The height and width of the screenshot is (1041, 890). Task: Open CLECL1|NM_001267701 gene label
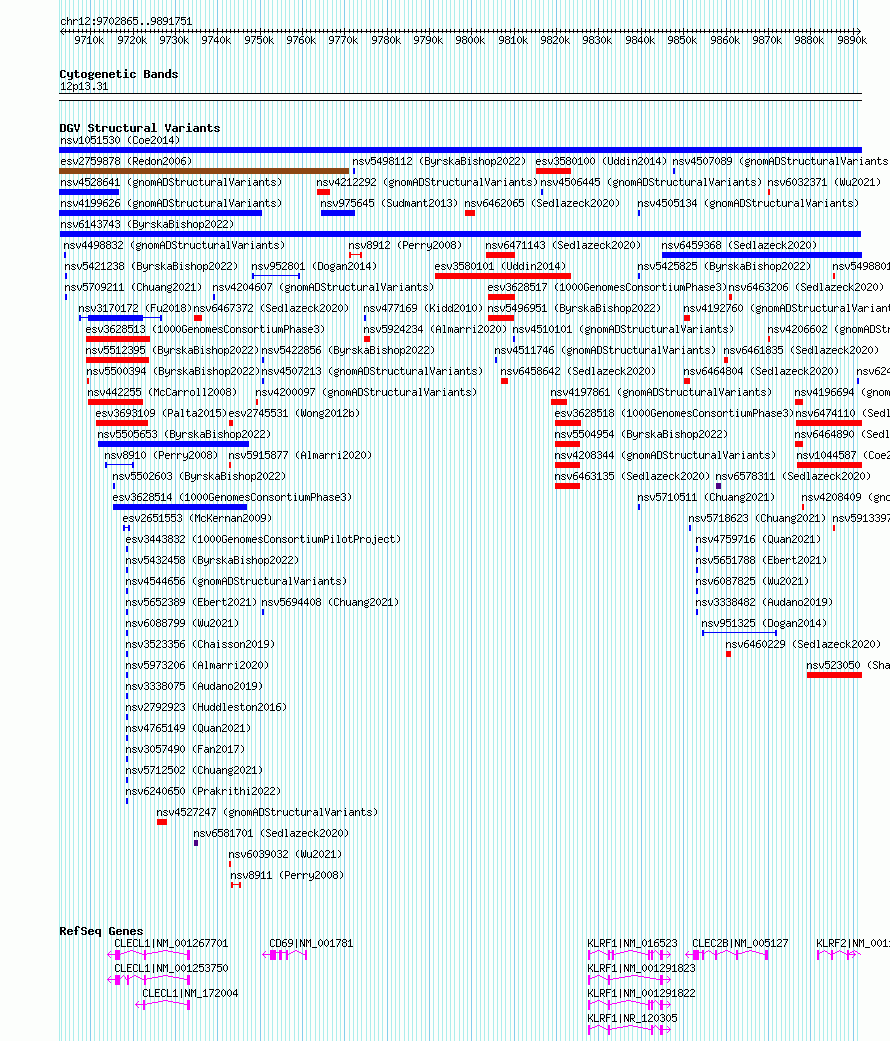point(171,943)
